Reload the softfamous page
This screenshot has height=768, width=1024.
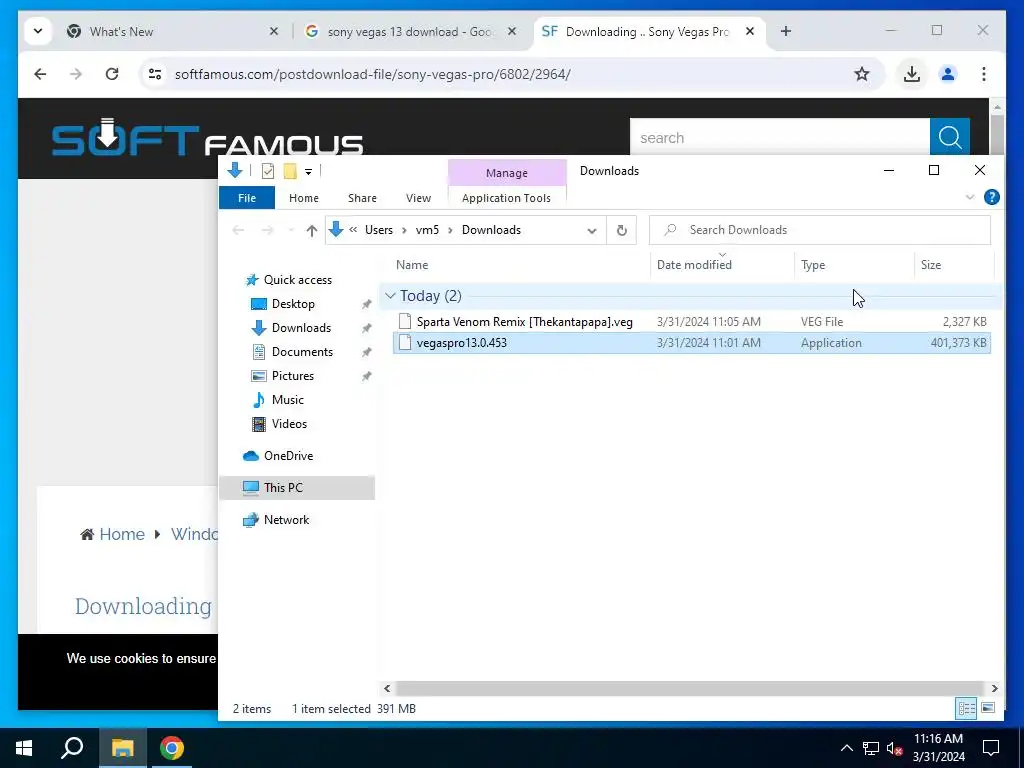coord(112,74)
